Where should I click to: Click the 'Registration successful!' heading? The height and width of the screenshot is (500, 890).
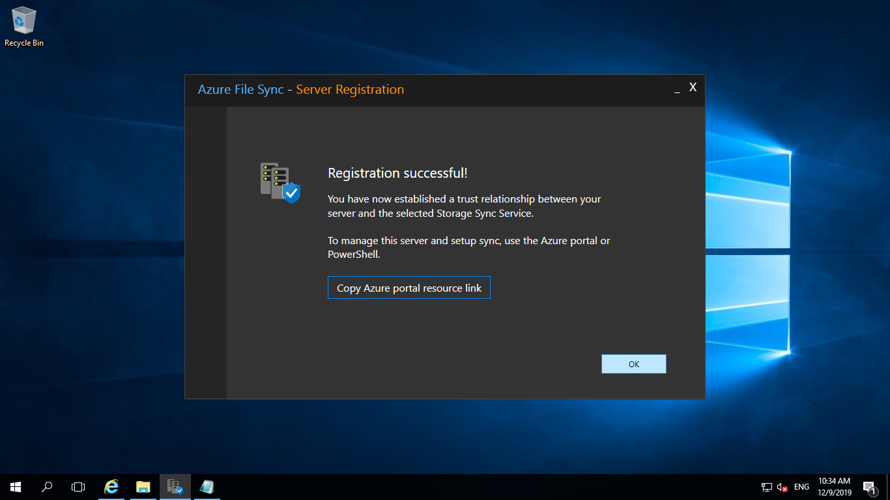pos(397,173)
